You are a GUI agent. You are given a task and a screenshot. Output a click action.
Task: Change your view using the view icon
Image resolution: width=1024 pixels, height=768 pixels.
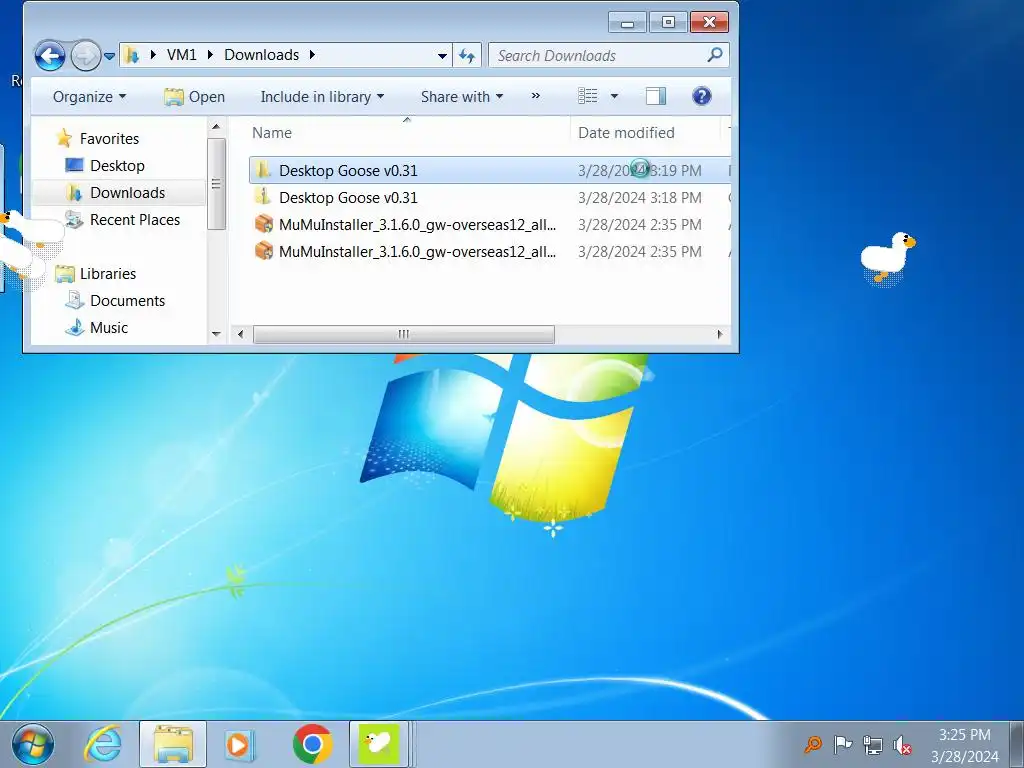(x=588, y=96)
